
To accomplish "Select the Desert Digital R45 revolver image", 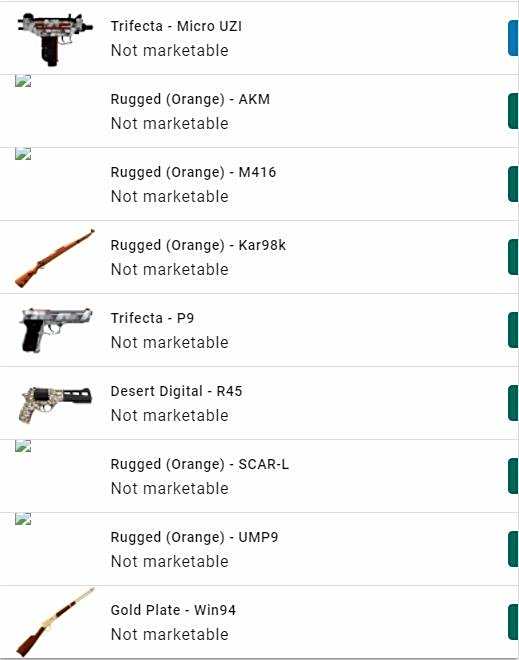I will (56, 404).
